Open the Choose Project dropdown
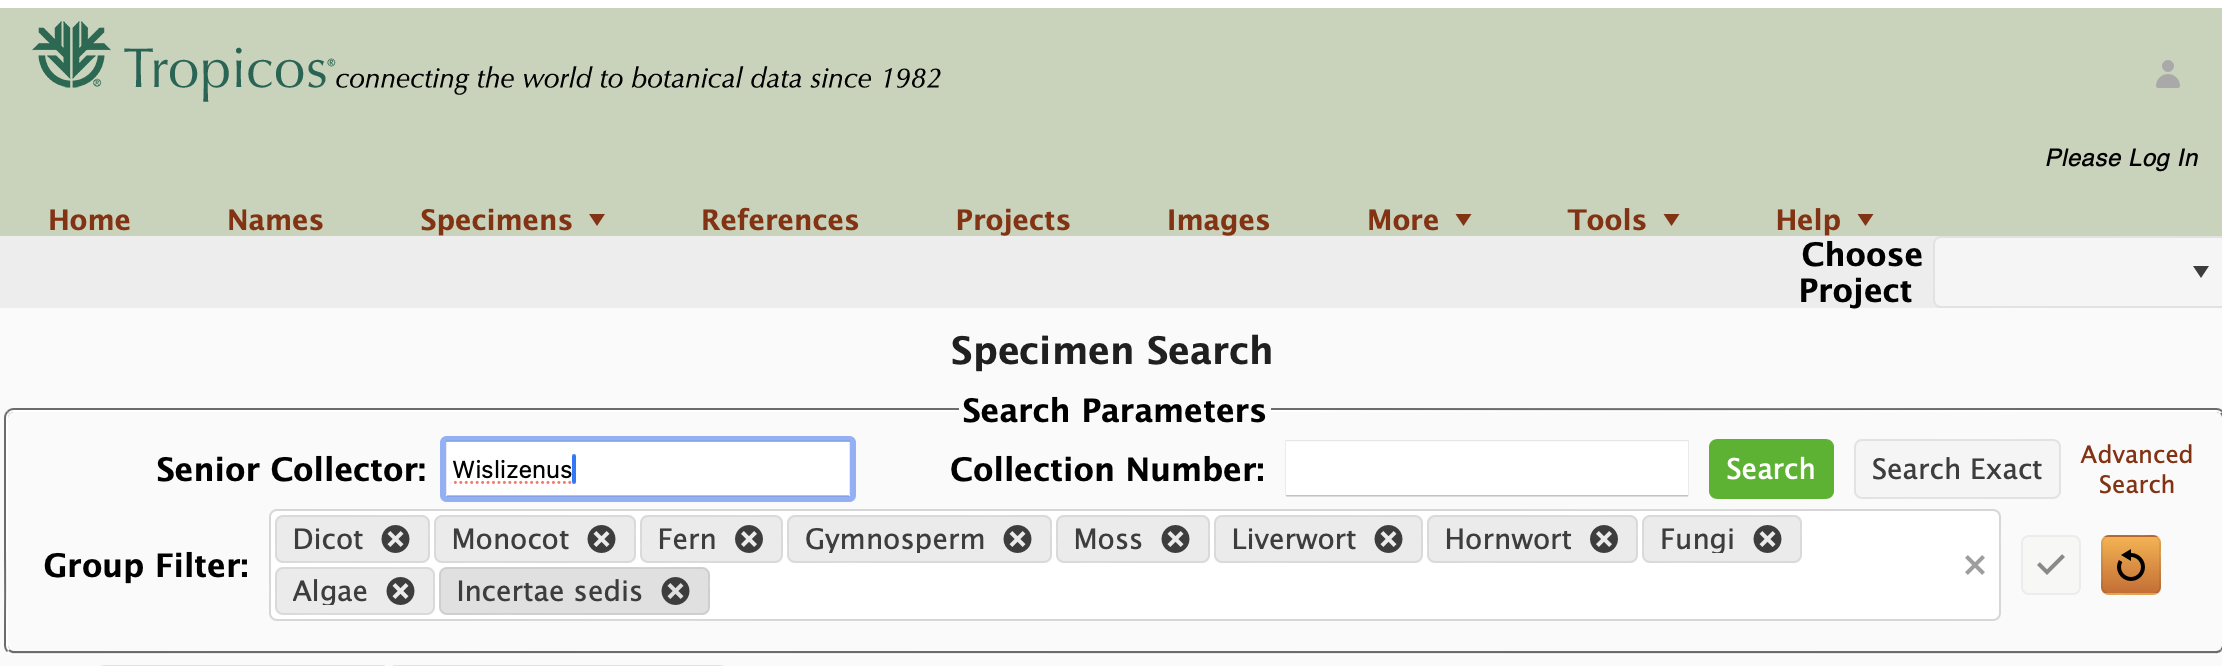2222x666 pixels. point(2076,272)
